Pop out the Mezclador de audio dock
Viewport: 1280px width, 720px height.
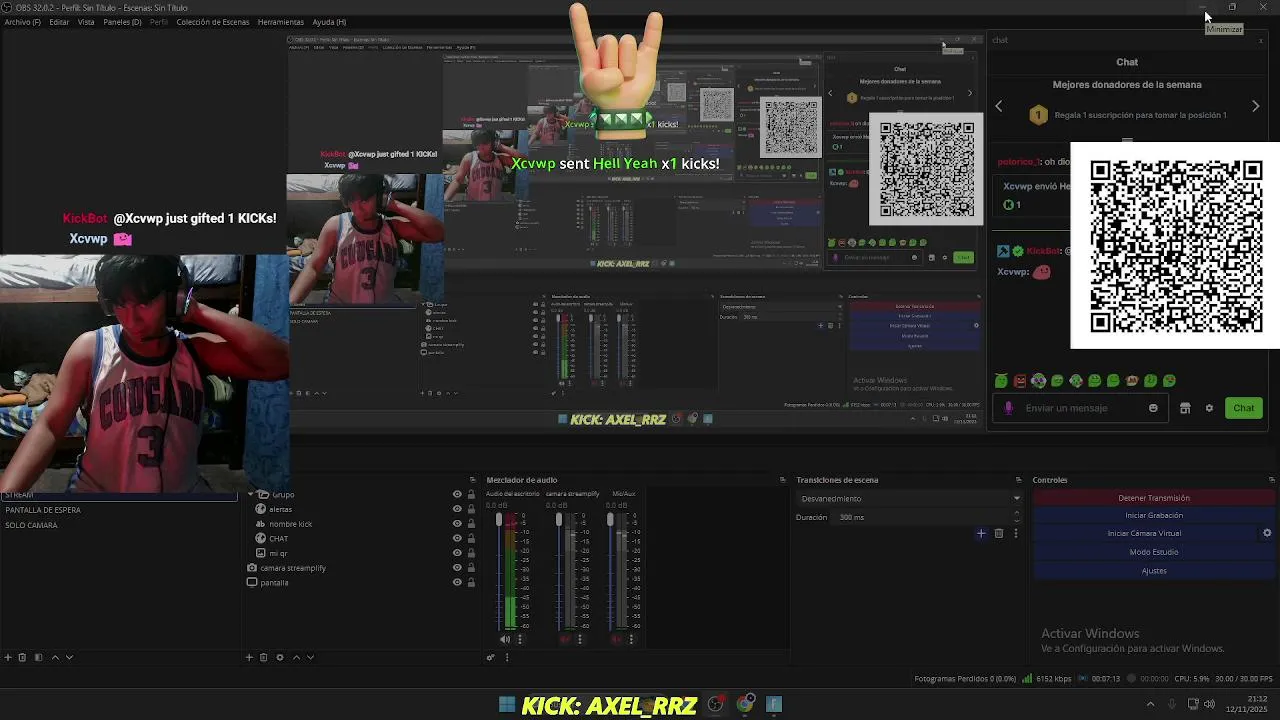(782, 480)
